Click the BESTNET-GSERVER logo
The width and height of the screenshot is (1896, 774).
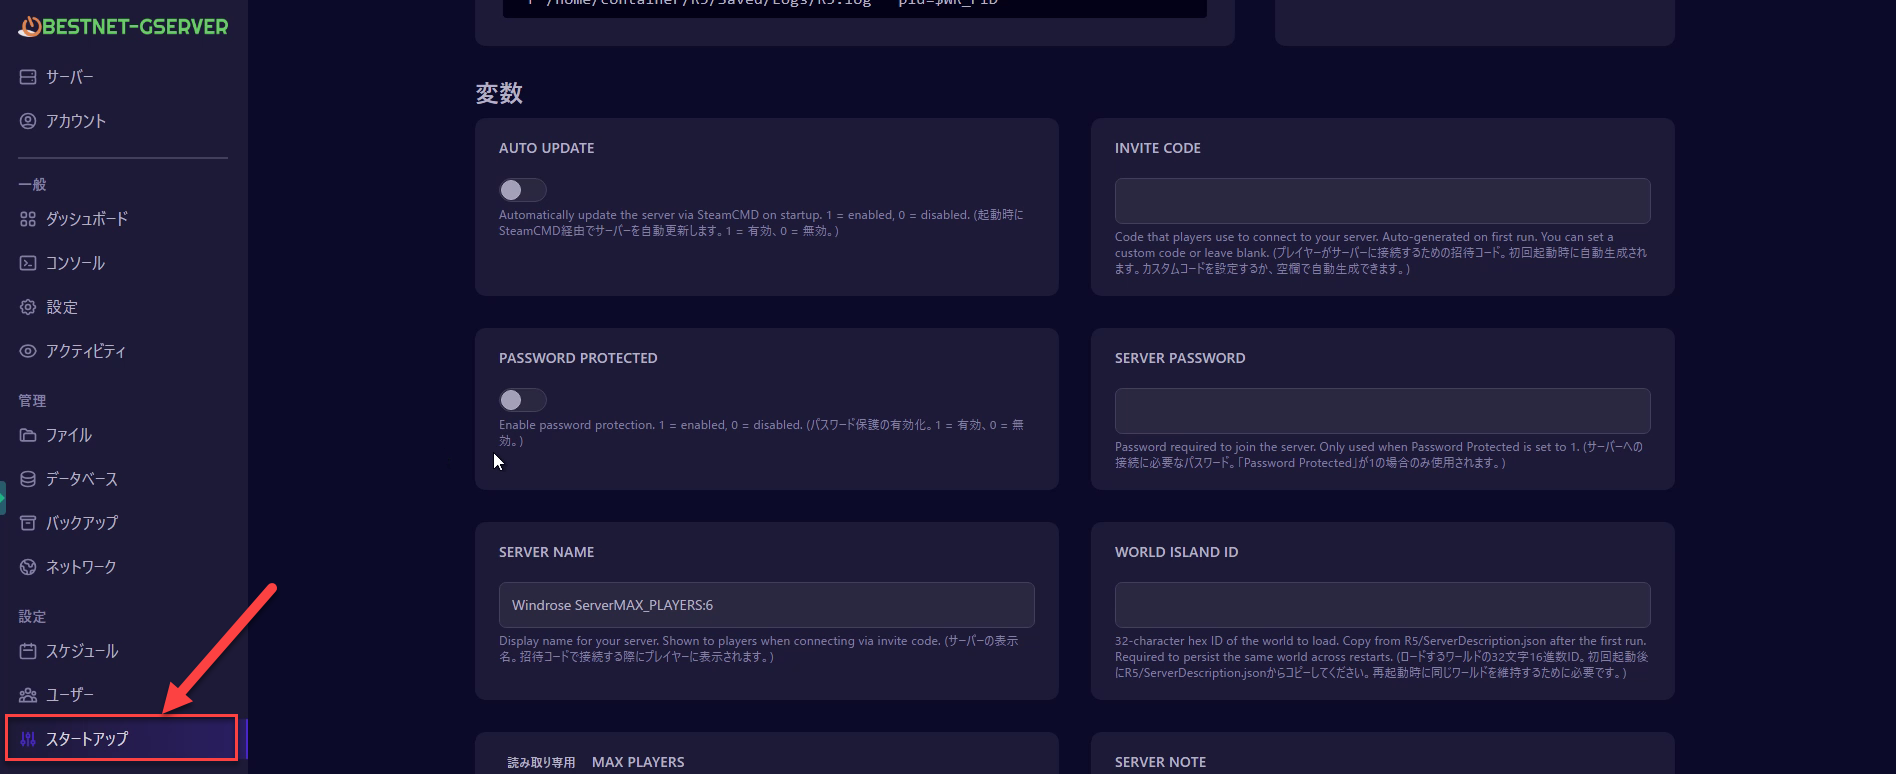[123, 27]
